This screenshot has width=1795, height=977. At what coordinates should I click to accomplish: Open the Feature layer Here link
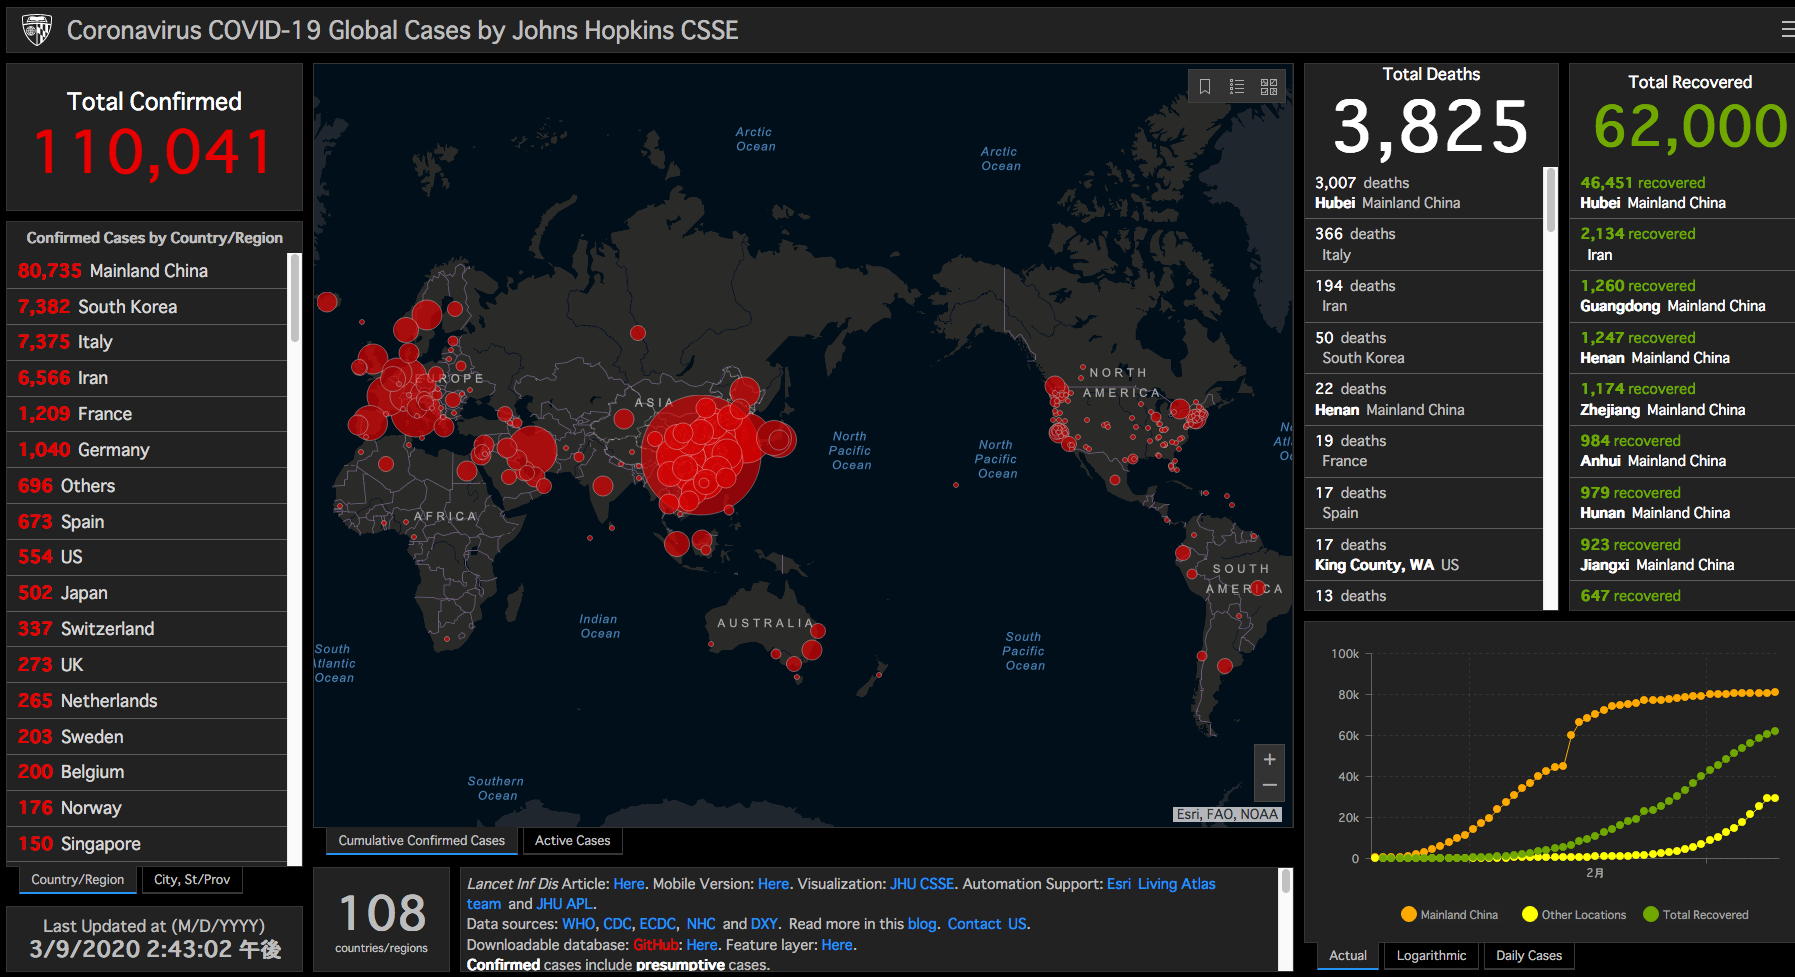click(x=837, y=945)
